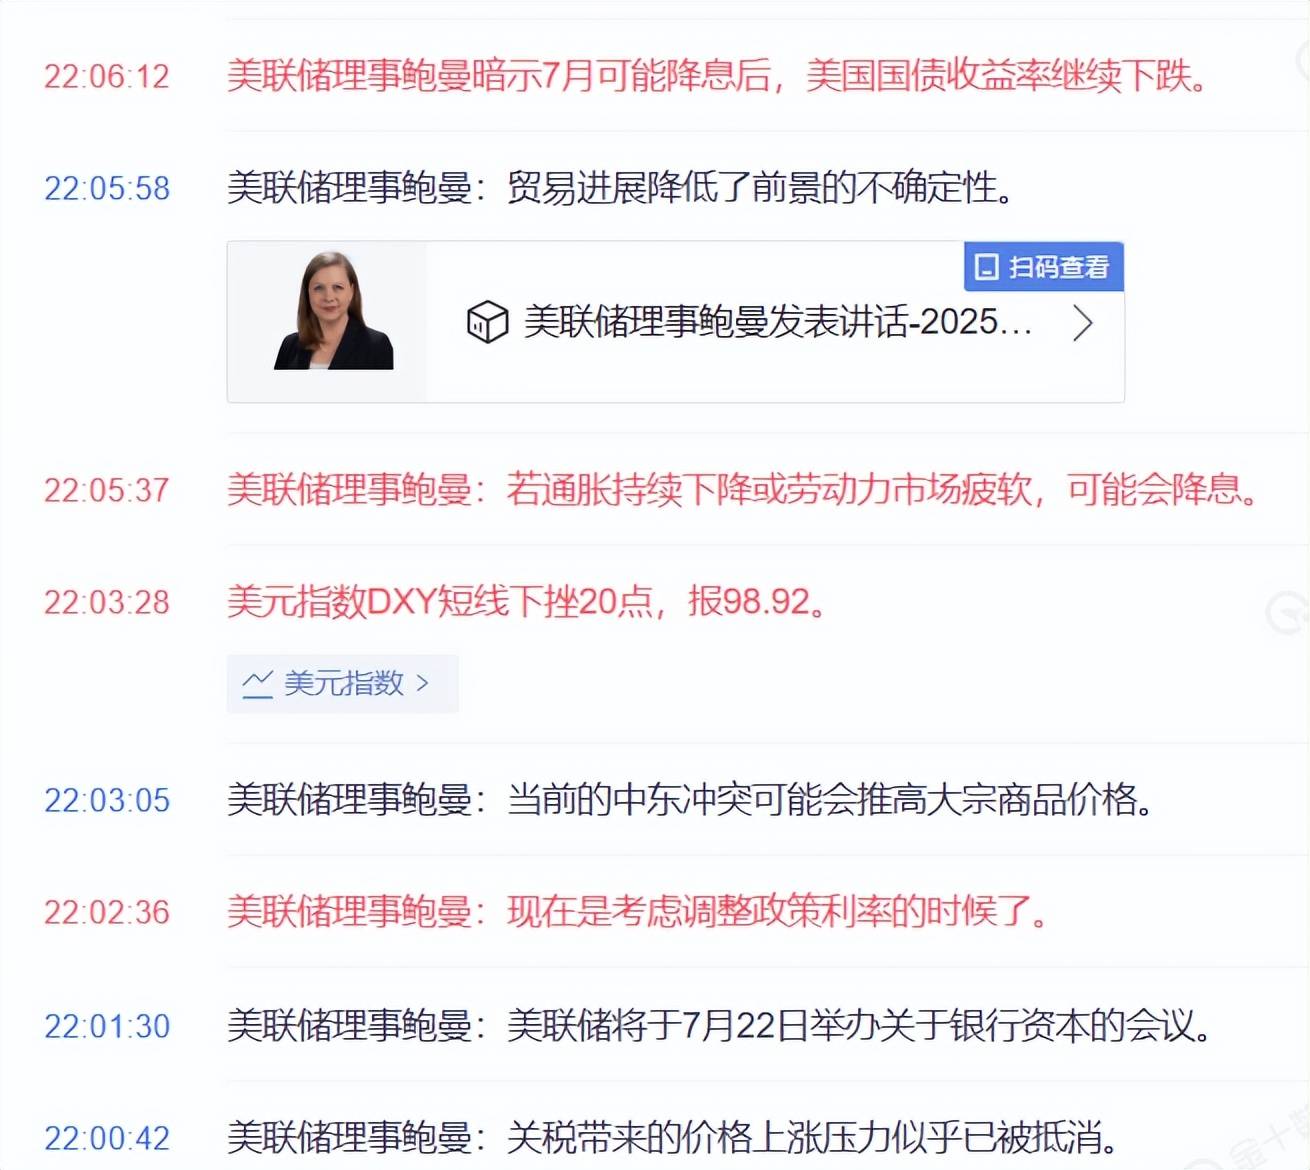The width and height of the screenshot is (1310, 1170).
Task: Click headline 若通胀持续下降或劳动力市场疲软
Action: (743, 490)
